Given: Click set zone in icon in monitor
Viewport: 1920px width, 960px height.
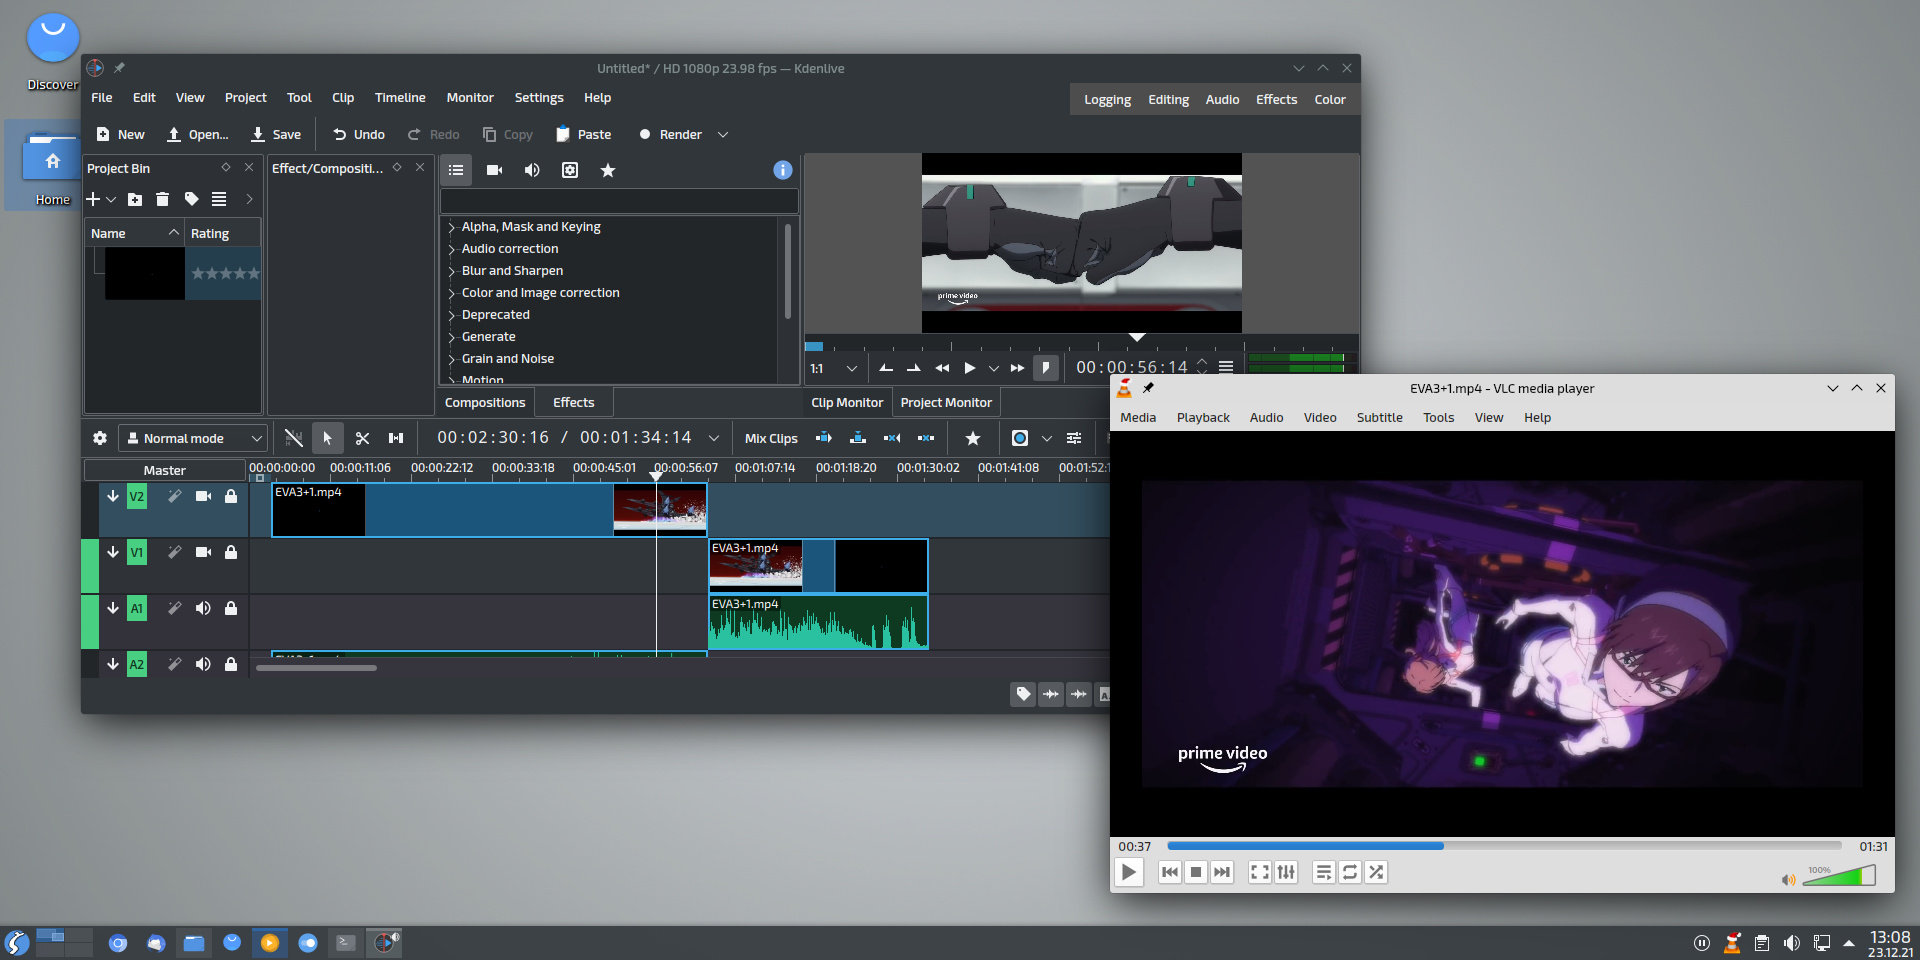Looking at the screenshot, I should pos(886,368).
